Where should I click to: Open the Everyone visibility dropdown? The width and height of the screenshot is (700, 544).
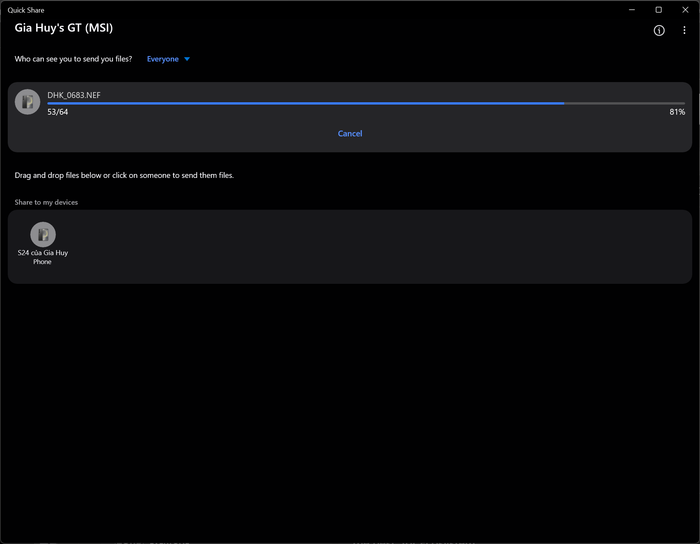coord(168,59)
